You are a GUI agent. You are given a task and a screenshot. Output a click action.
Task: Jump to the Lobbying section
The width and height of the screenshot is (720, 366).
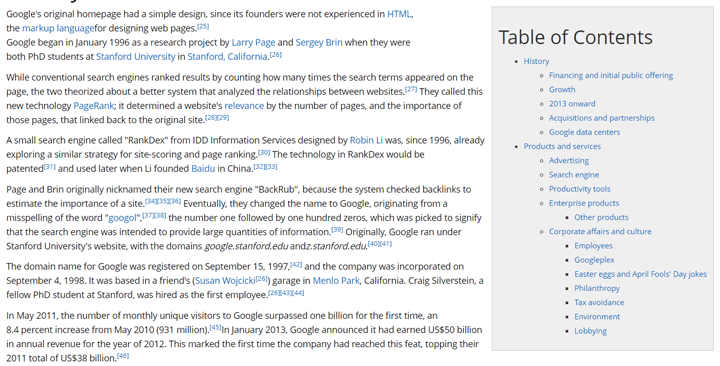tap(590, 332)
